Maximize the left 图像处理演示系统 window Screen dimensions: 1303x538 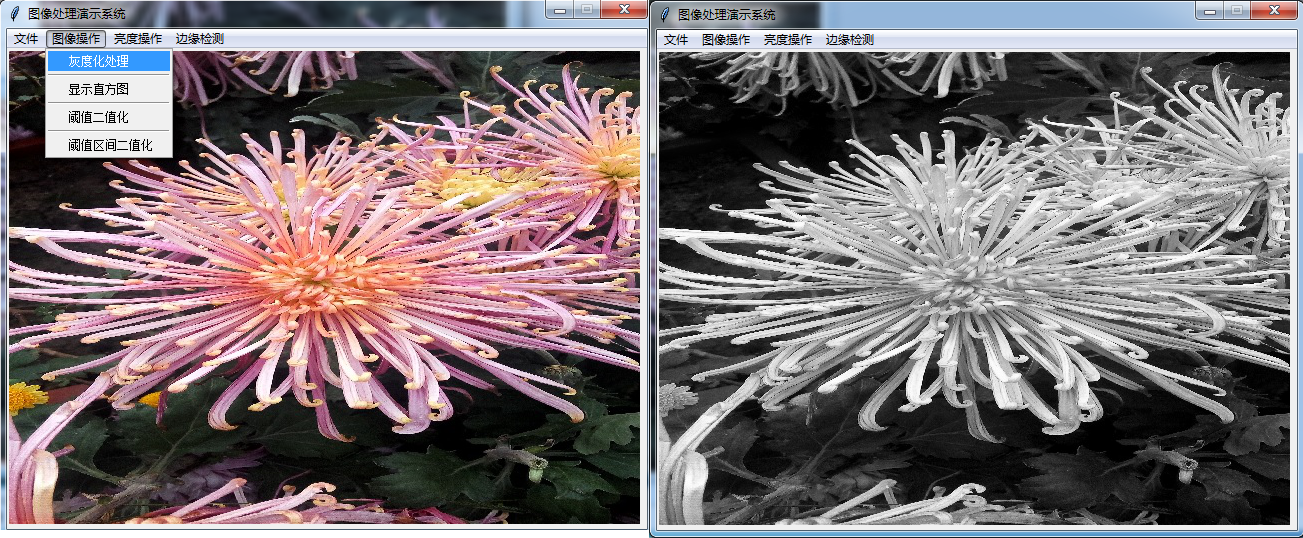586,9
